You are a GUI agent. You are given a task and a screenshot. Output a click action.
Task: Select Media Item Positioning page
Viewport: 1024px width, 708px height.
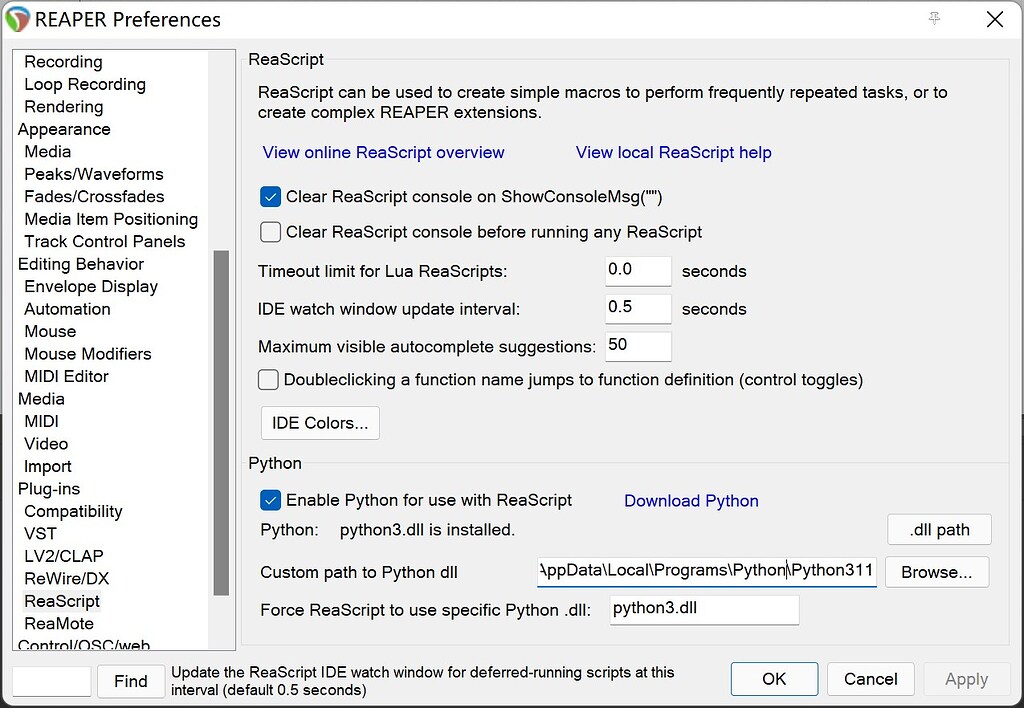(111, 219)
